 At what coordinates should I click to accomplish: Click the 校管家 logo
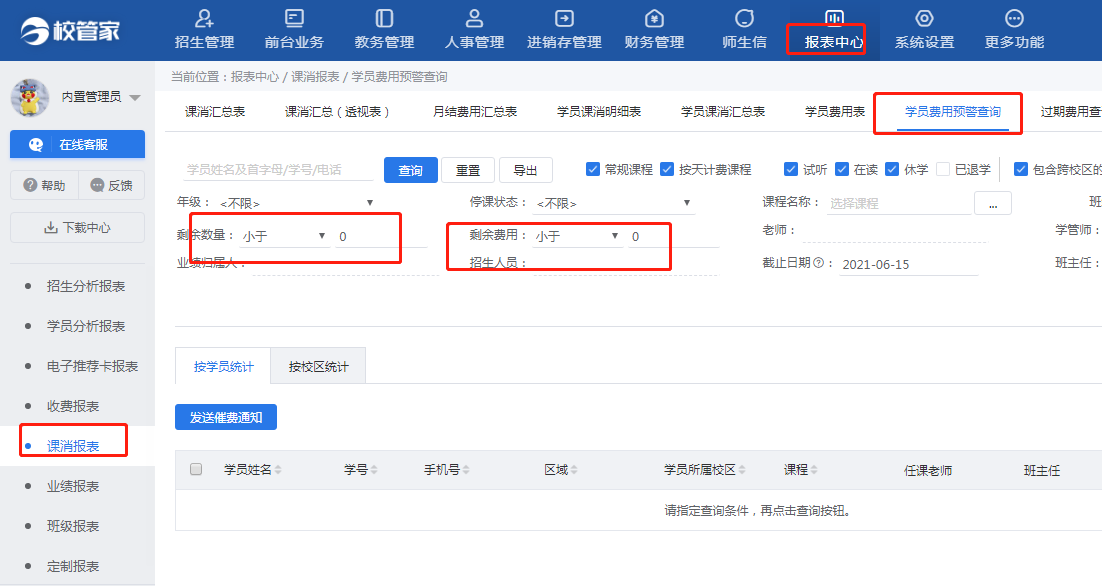[70, 30]
